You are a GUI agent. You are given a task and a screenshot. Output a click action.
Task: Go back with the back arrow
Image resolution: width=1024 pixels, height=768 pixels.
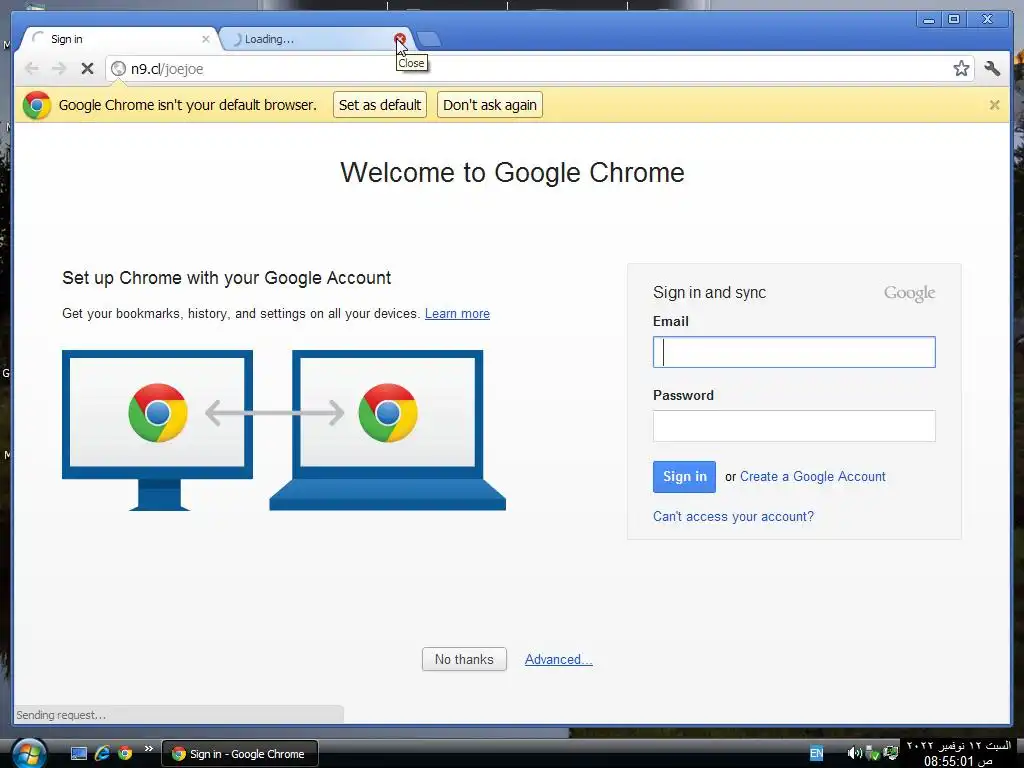coord(31,69)
